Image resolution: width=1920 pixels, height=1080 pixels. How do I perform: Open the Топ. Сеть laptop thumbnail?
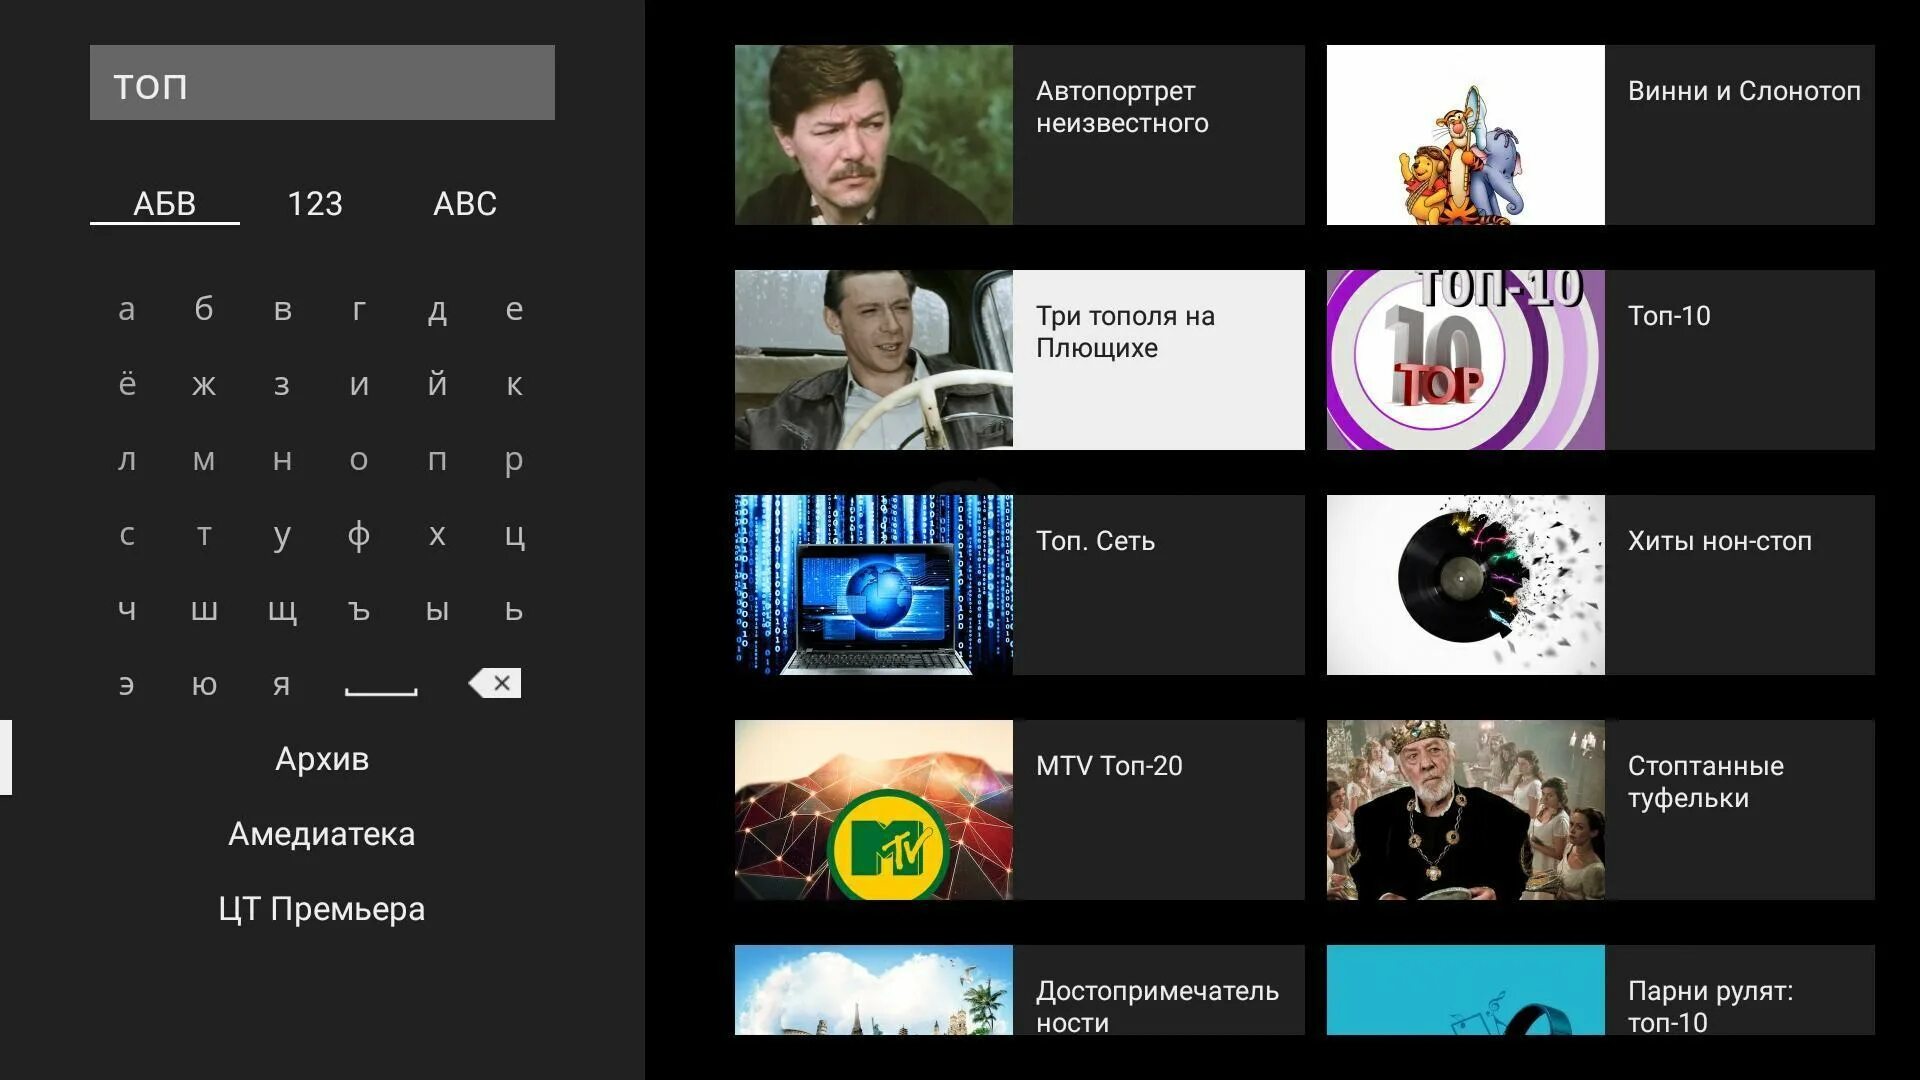point(873,585)
